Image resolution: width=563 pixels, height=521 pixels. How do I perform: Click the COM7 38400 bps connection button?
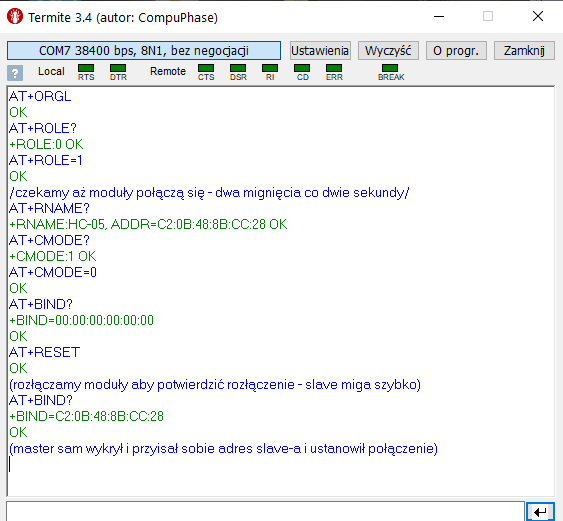[144, 51]
